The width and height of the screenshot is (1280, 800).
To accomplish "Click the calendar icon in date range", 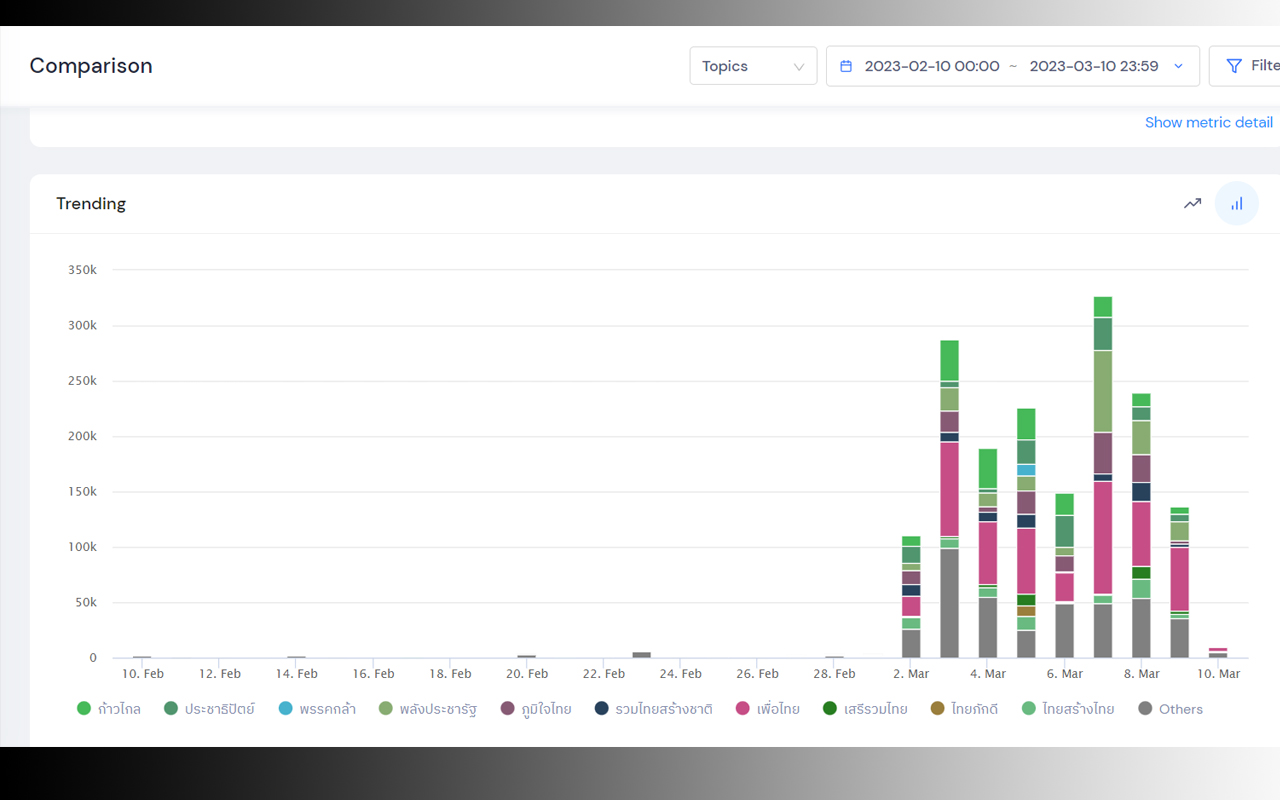I will click(846, 66).
